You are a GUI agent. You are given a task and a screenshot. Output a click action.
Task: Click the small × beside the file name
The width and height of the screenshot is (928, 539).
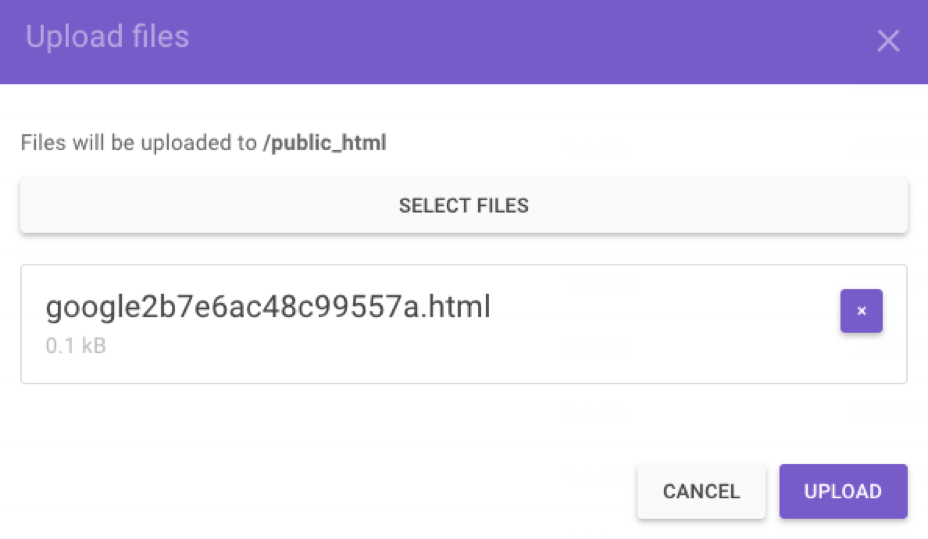(861, 311)
